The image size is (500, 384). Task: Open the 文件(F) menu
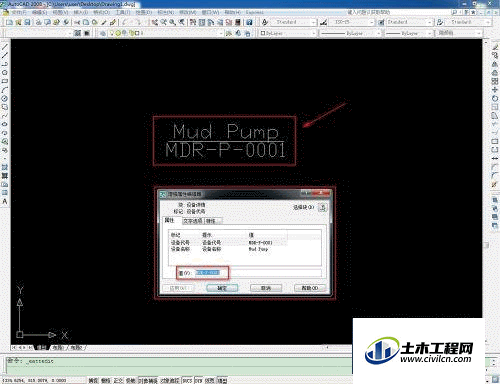[19, 12]
